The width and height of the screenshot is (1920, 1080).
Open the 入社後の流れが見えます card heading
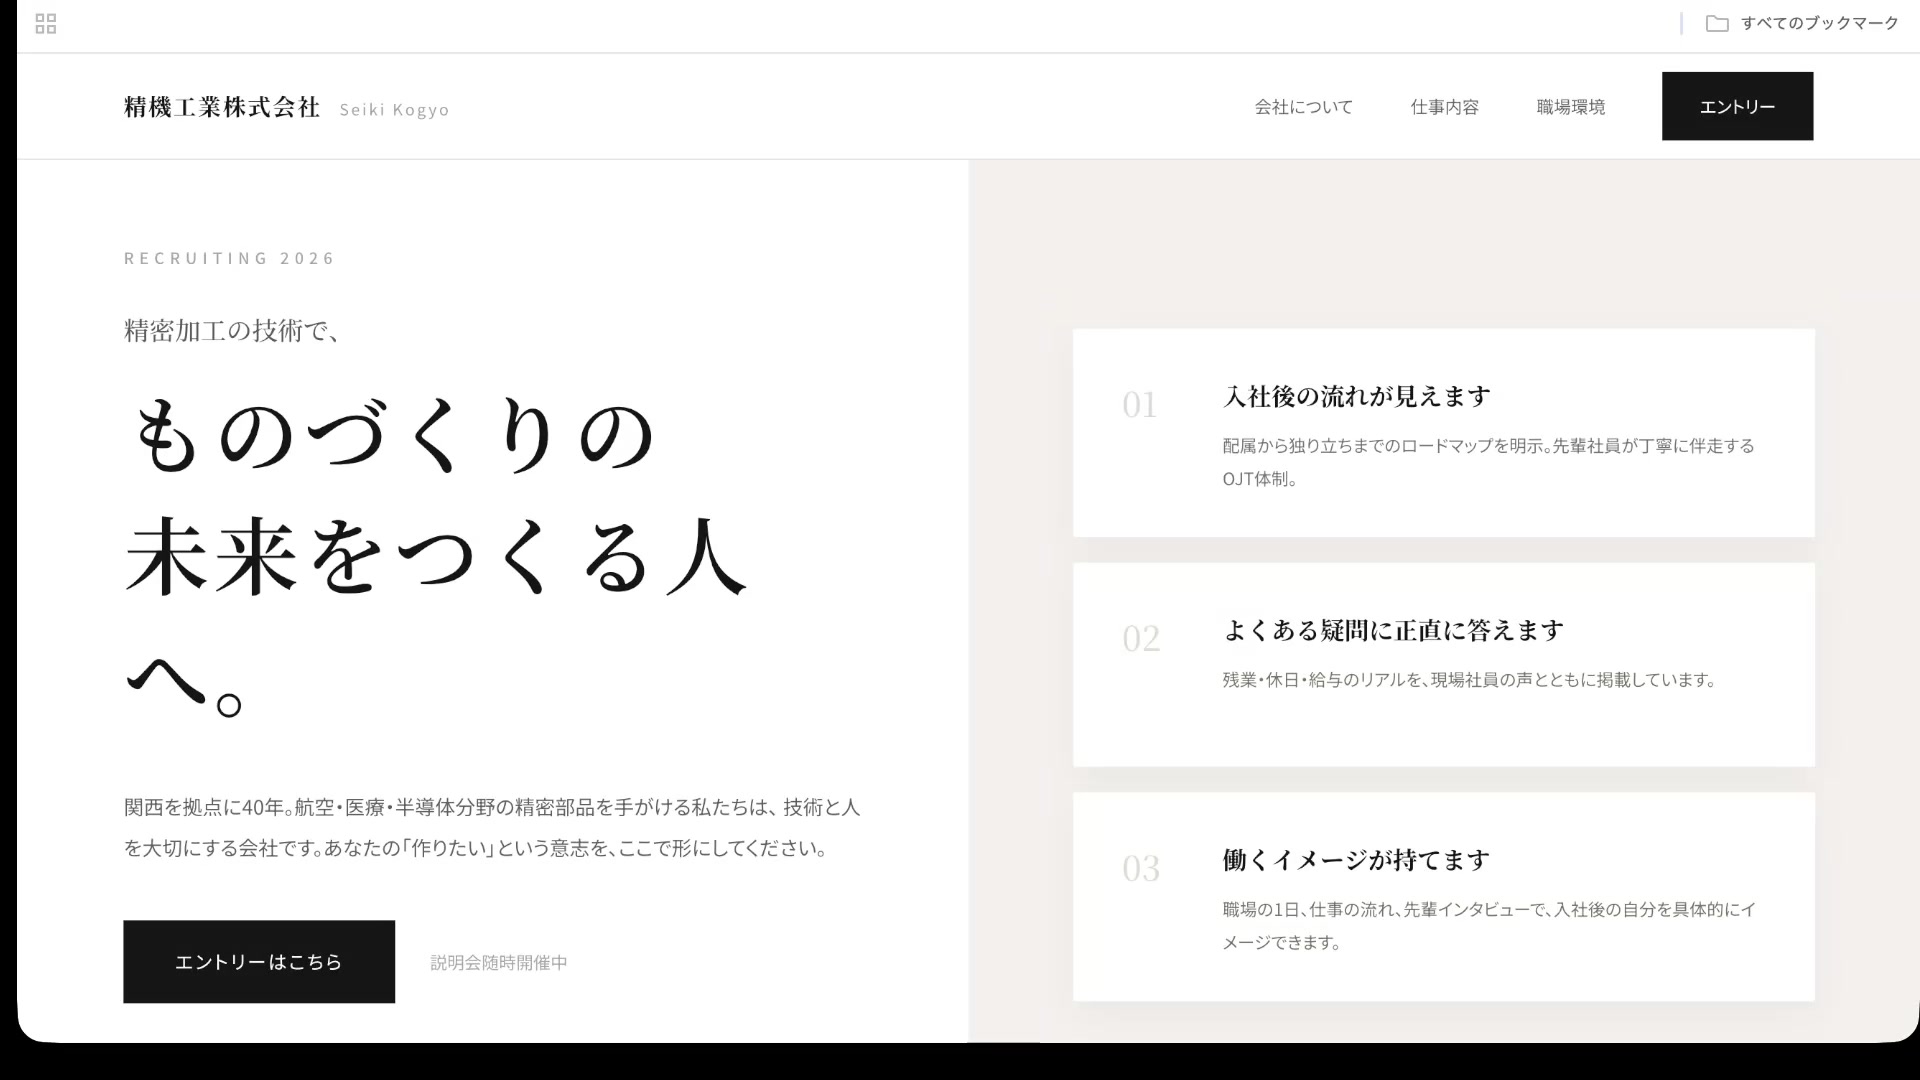pos(1356,397)
